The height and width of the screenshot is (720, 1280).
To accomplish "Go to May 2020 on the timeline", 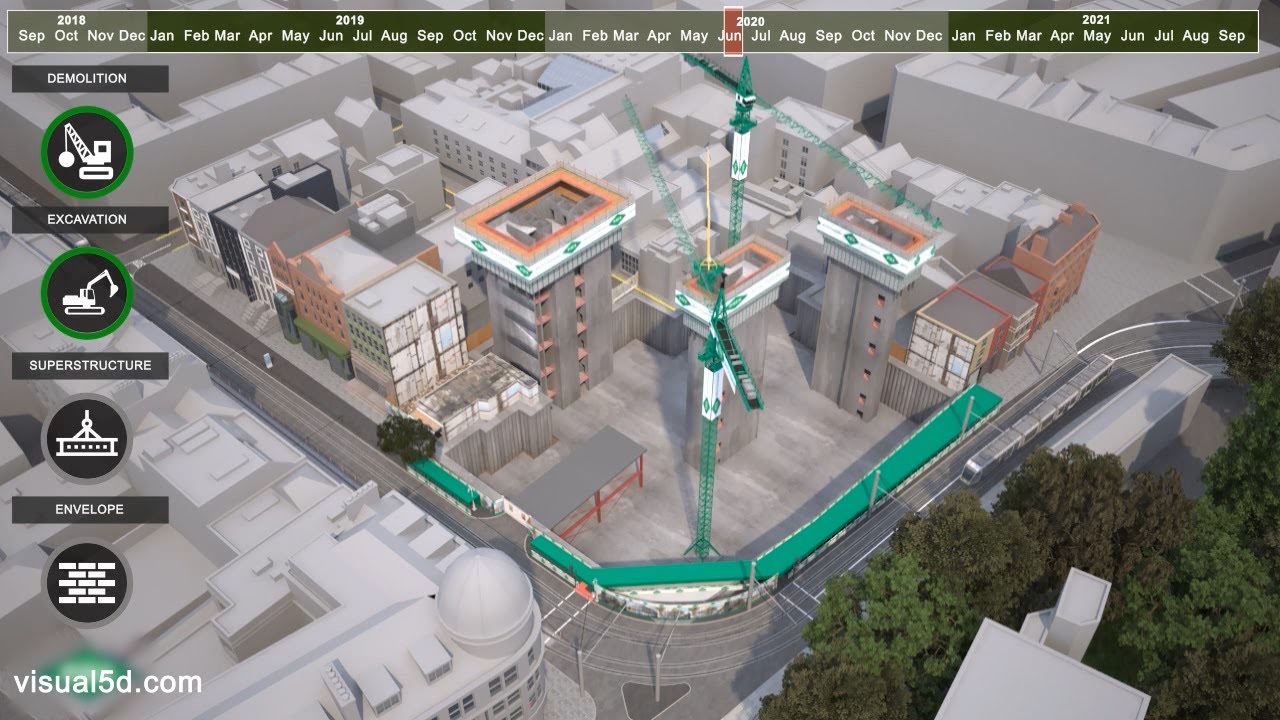I will point(694,36).
